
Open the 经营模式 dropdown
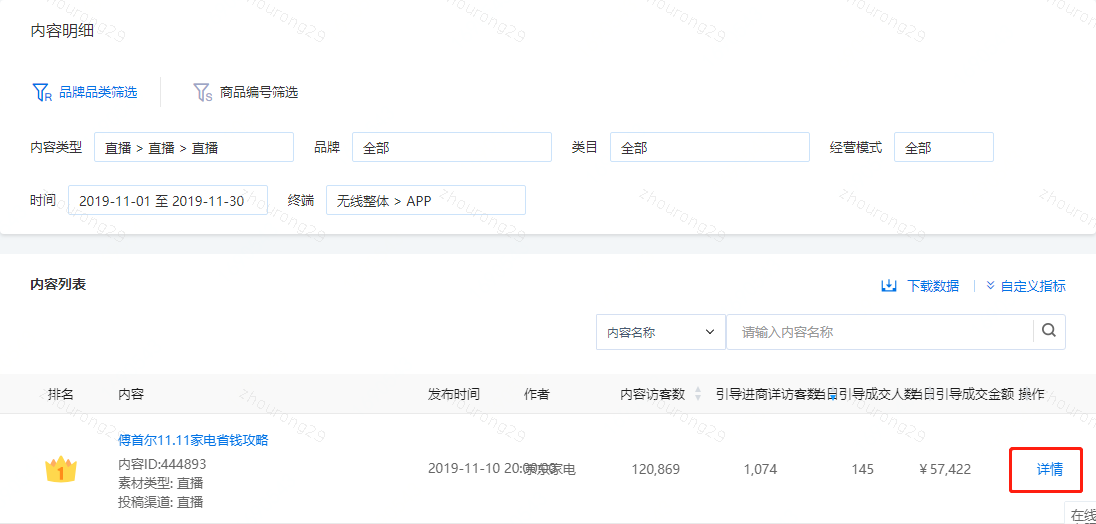coord(943,147)
